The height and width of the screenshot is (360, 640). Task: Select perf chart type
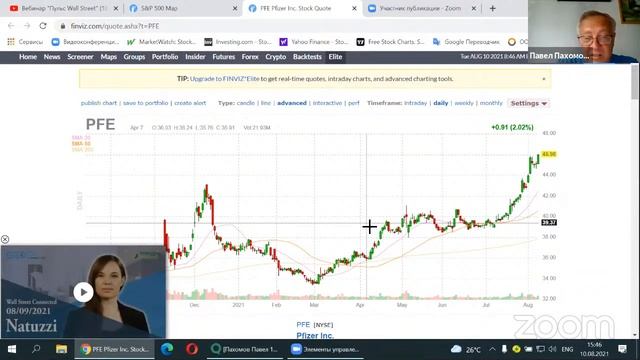[354, 103]
